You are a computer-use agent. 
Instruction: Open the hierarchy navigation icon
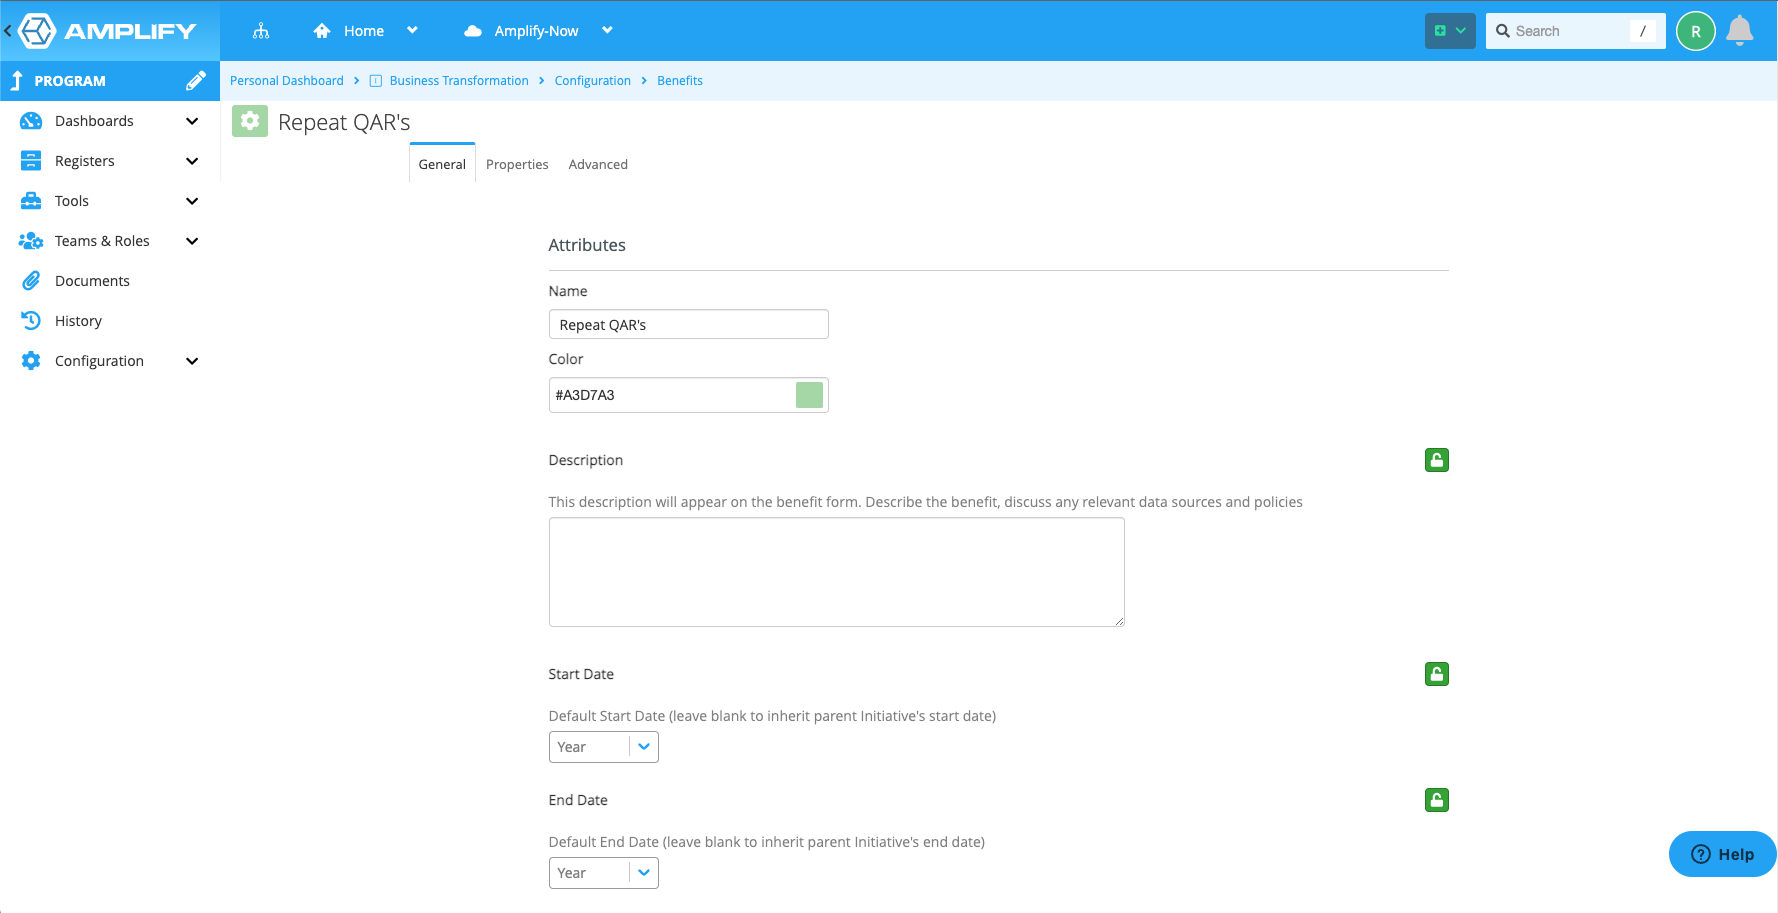point(261,30)
